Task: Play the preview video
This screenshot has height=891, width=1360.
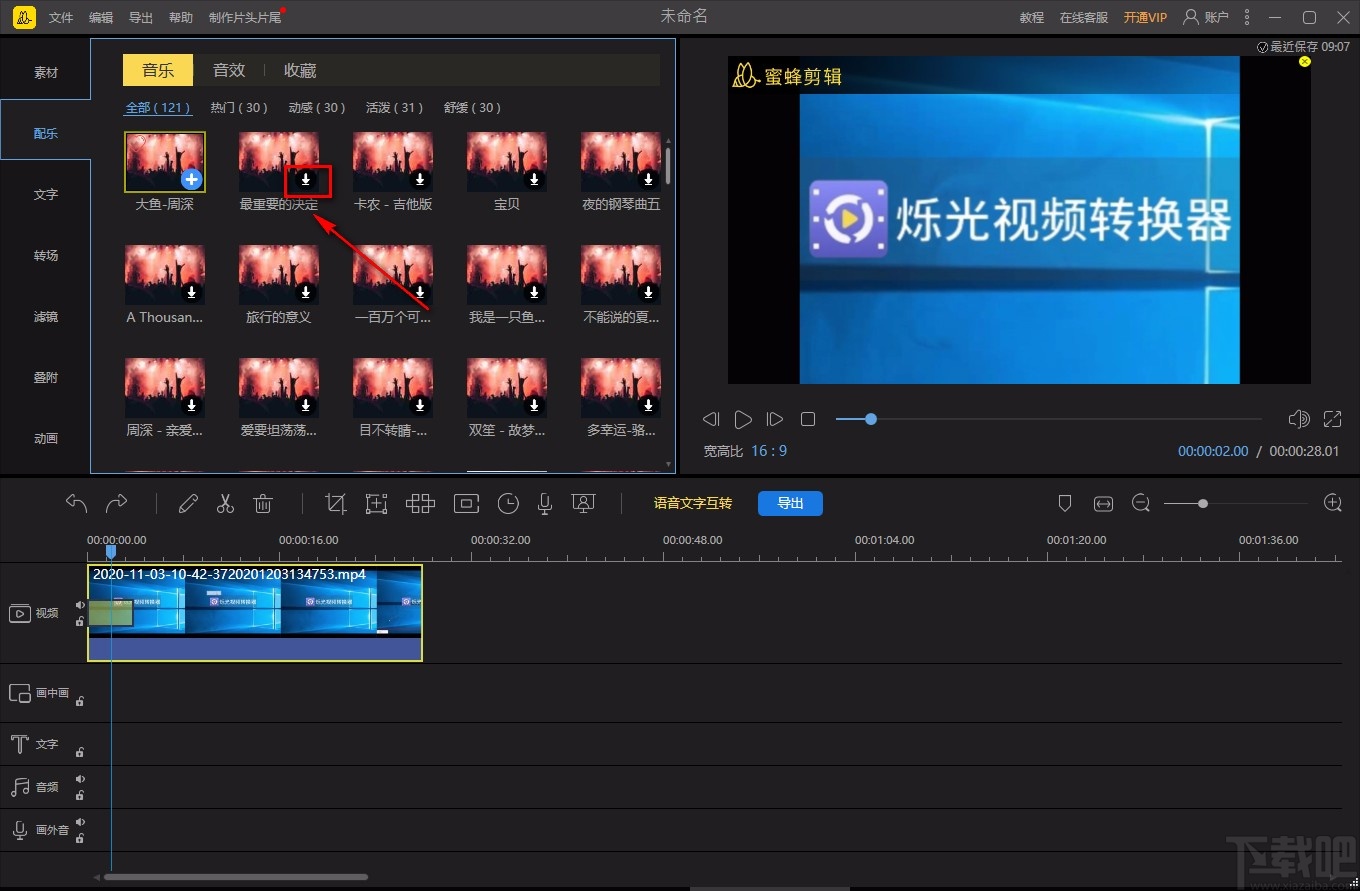Action: tap(743, 419)
